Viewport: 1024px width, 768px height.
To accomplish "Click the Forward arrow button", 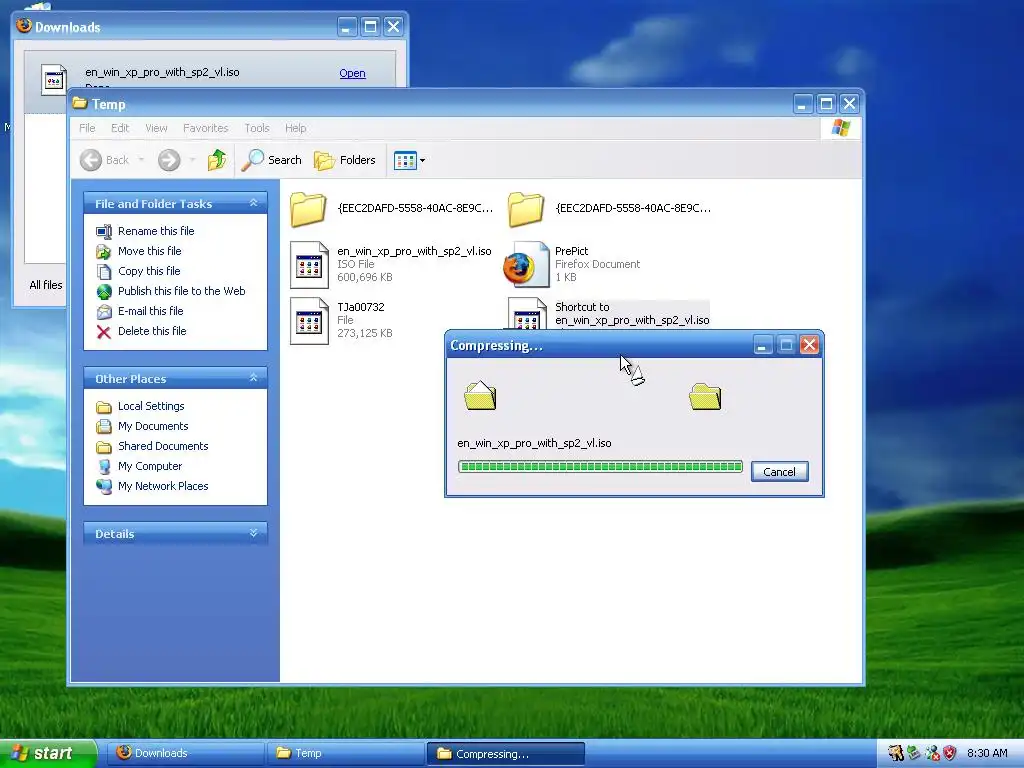I will [x=169, y=160].
